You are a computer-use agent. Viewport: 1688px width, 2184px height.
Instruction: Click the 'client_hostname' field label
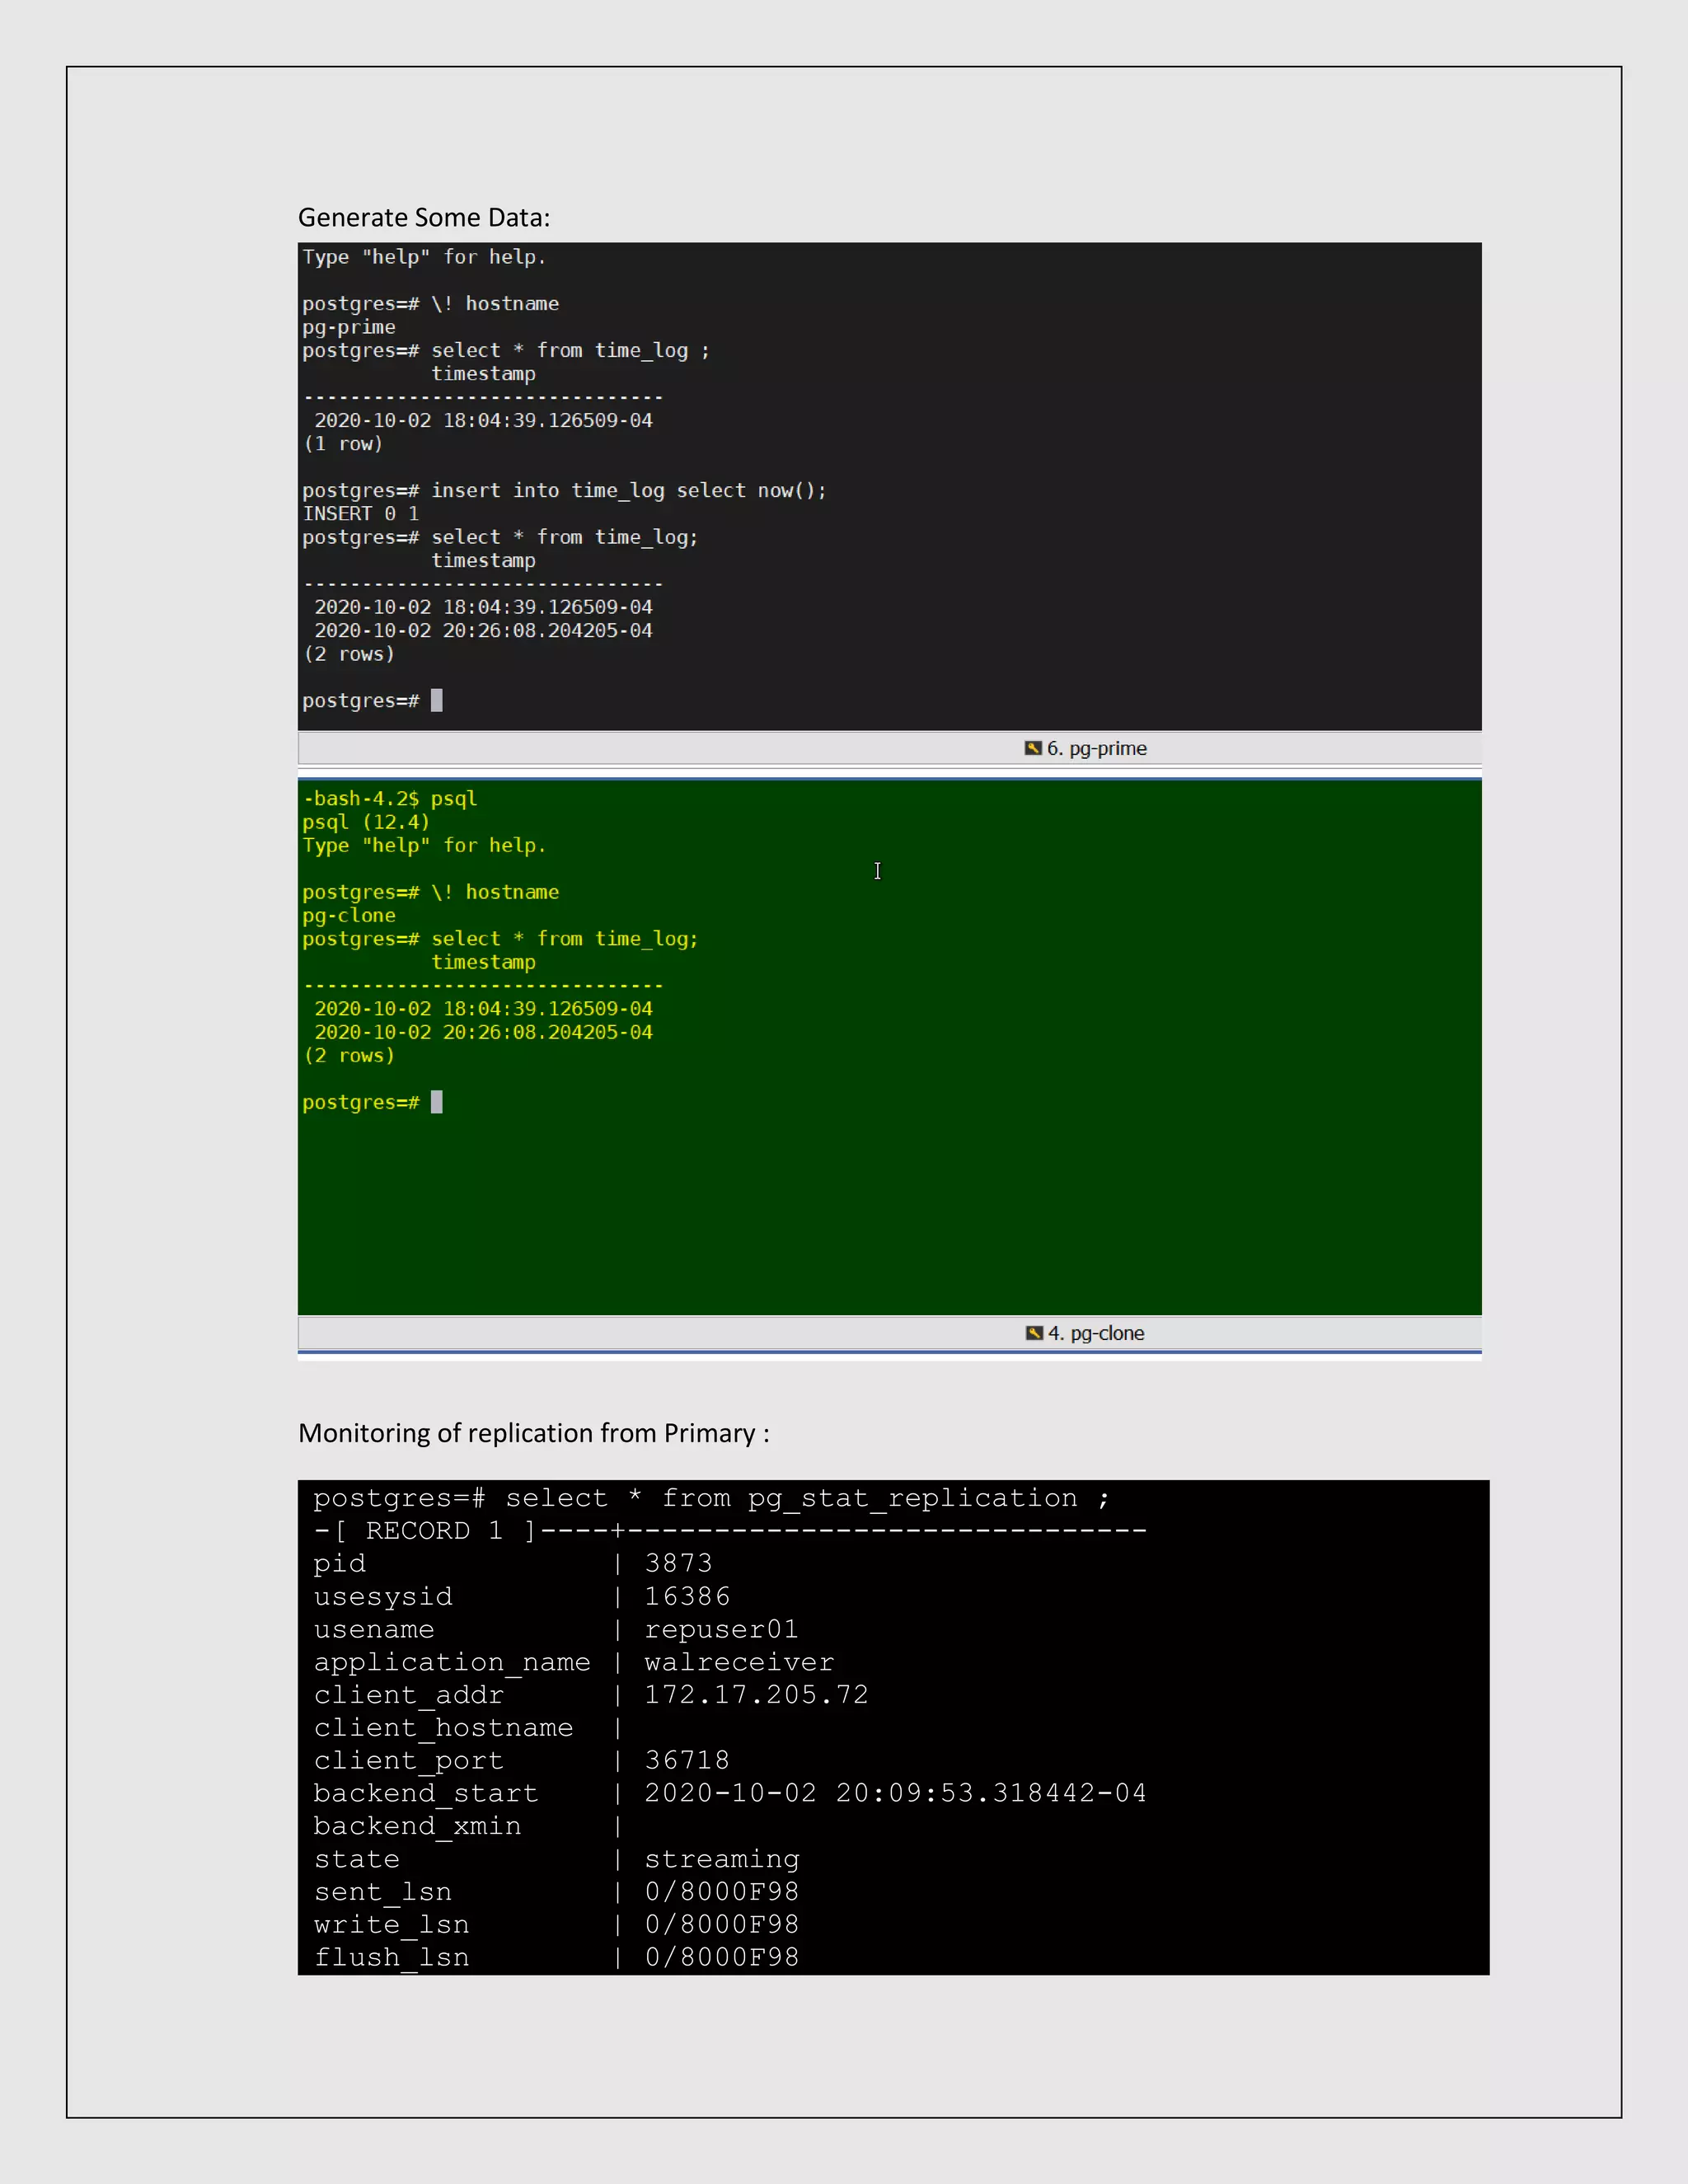[x=443, y=1728]
